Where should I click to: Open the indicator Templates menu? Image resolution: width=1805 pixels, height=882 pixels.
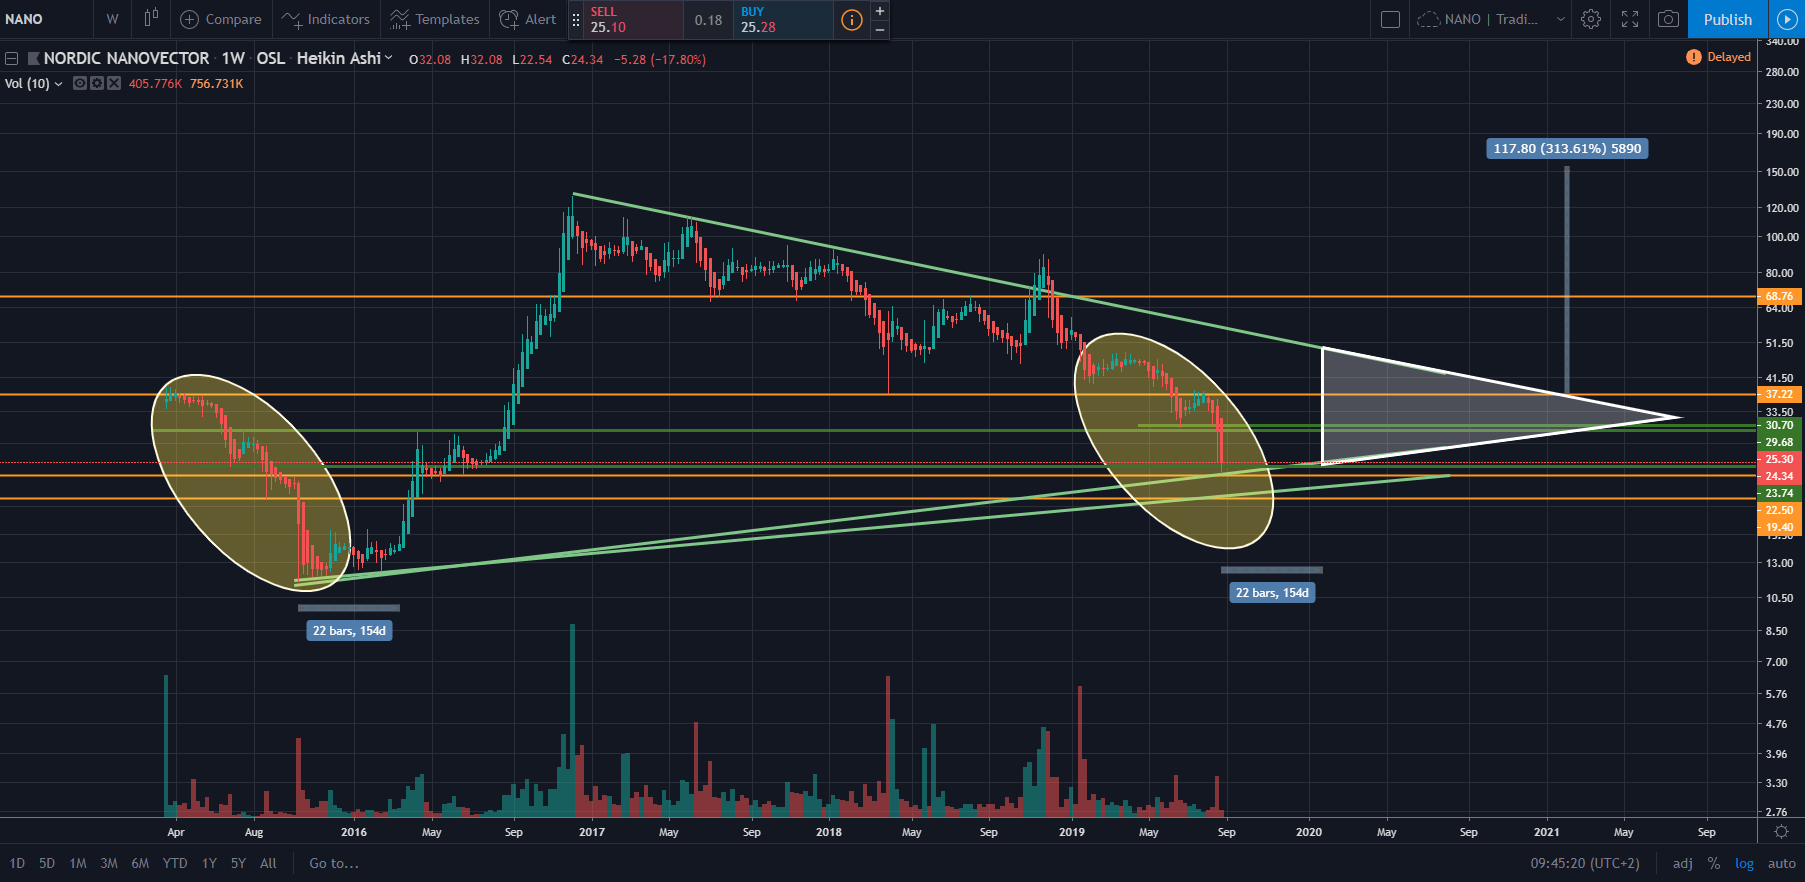435,19
